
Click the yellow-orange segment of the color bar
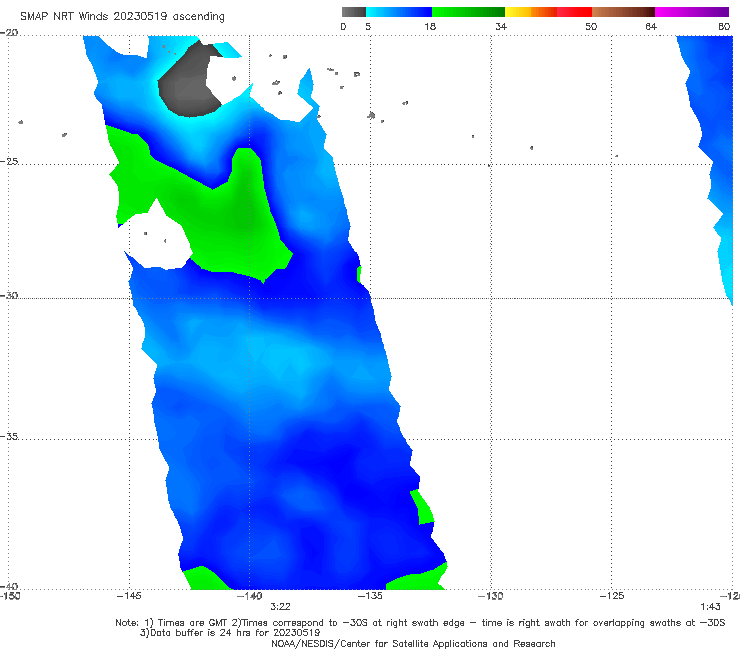(531, 12)
